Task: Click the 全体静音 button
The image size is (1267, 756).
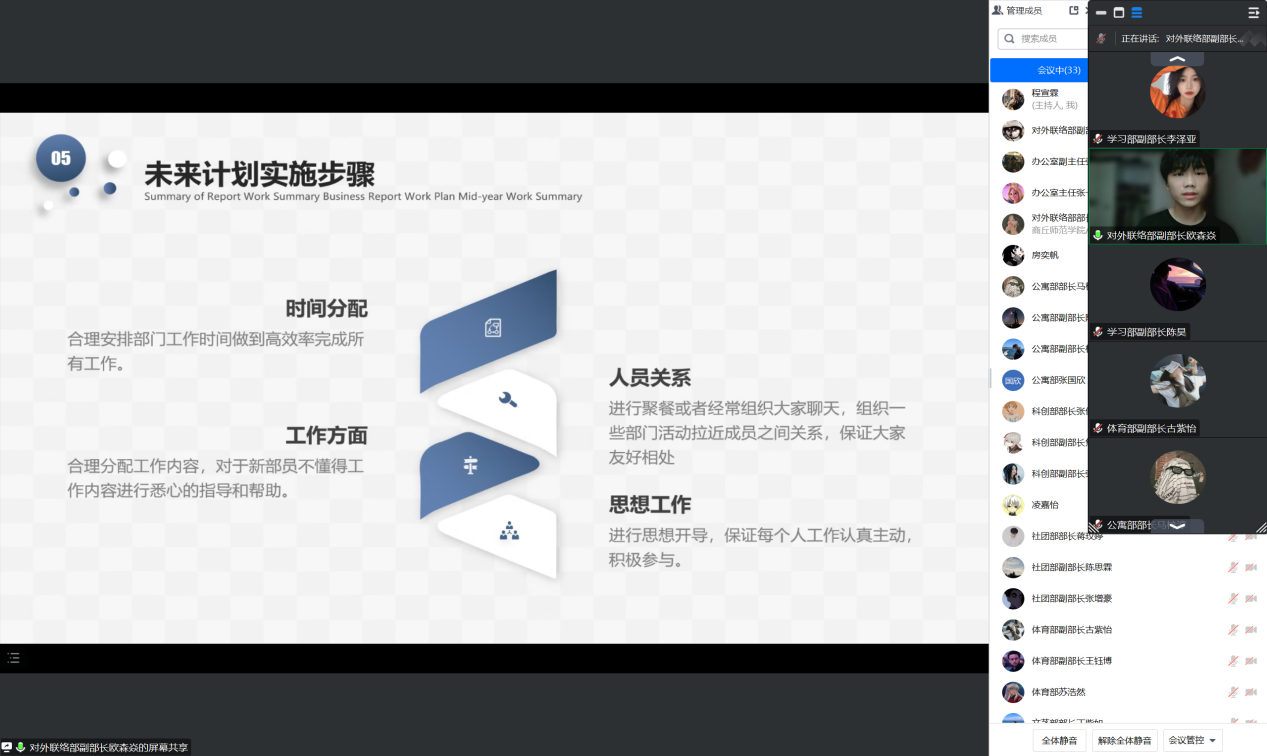Action: [1059, 741]
